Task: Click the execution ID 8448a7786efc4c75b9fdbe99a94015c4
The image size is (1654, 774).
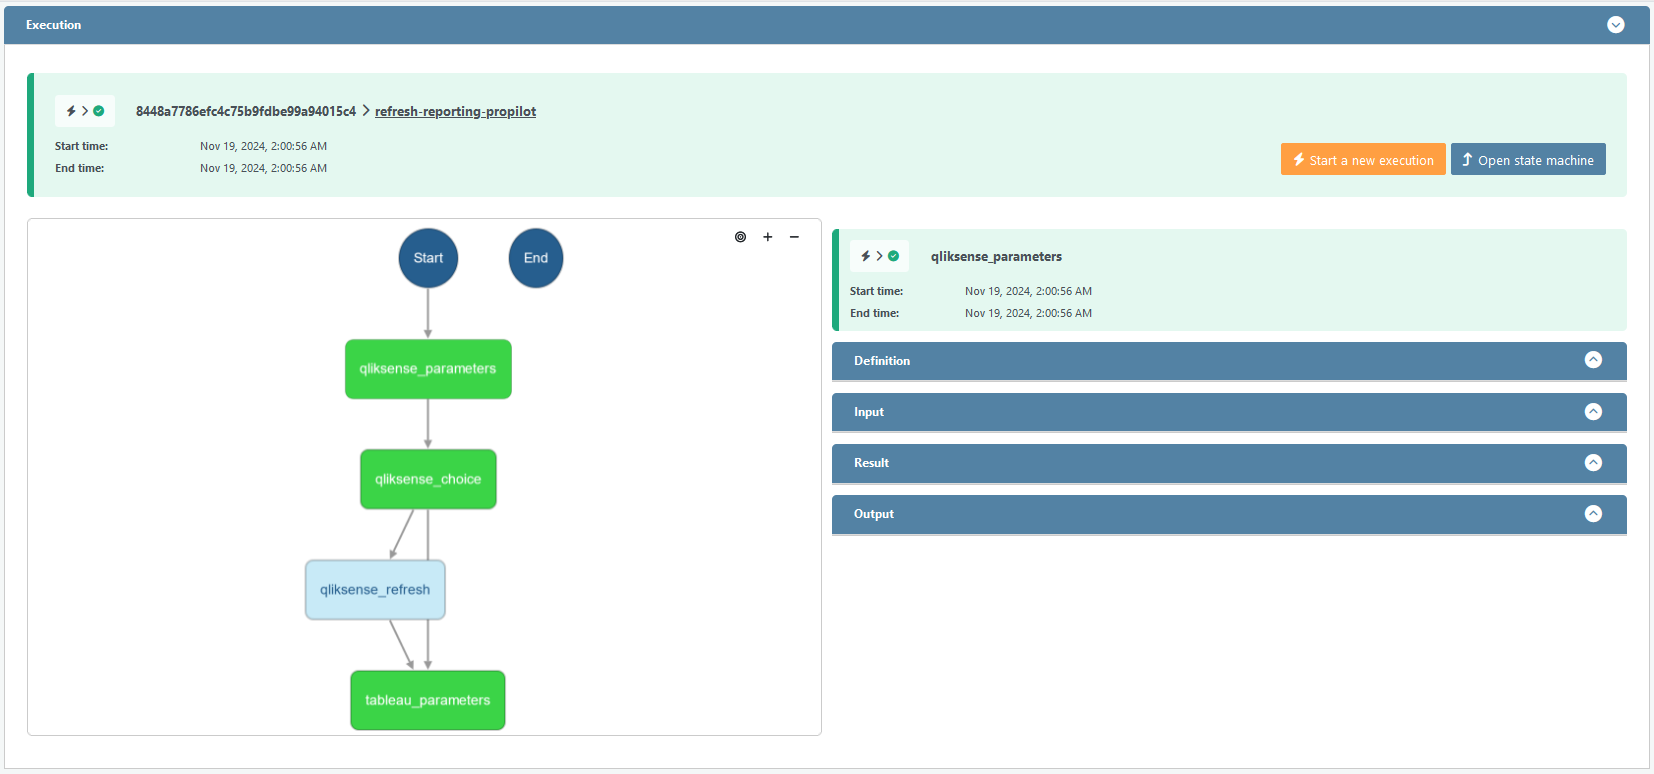Action: click(246, 111)
